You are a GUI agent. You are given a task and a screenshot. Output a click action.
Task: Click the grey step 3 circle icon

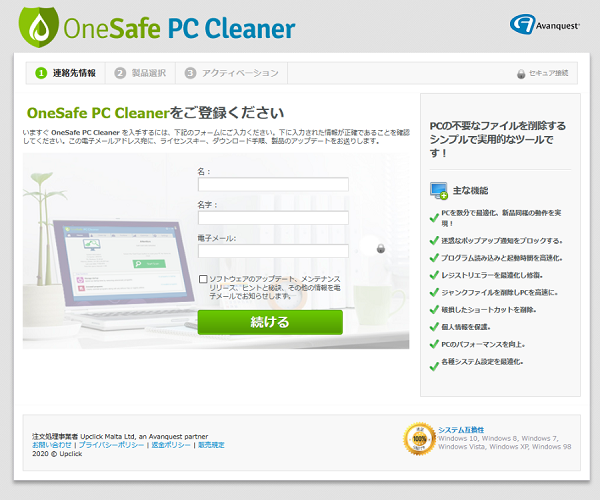click(x=190, y=73)
